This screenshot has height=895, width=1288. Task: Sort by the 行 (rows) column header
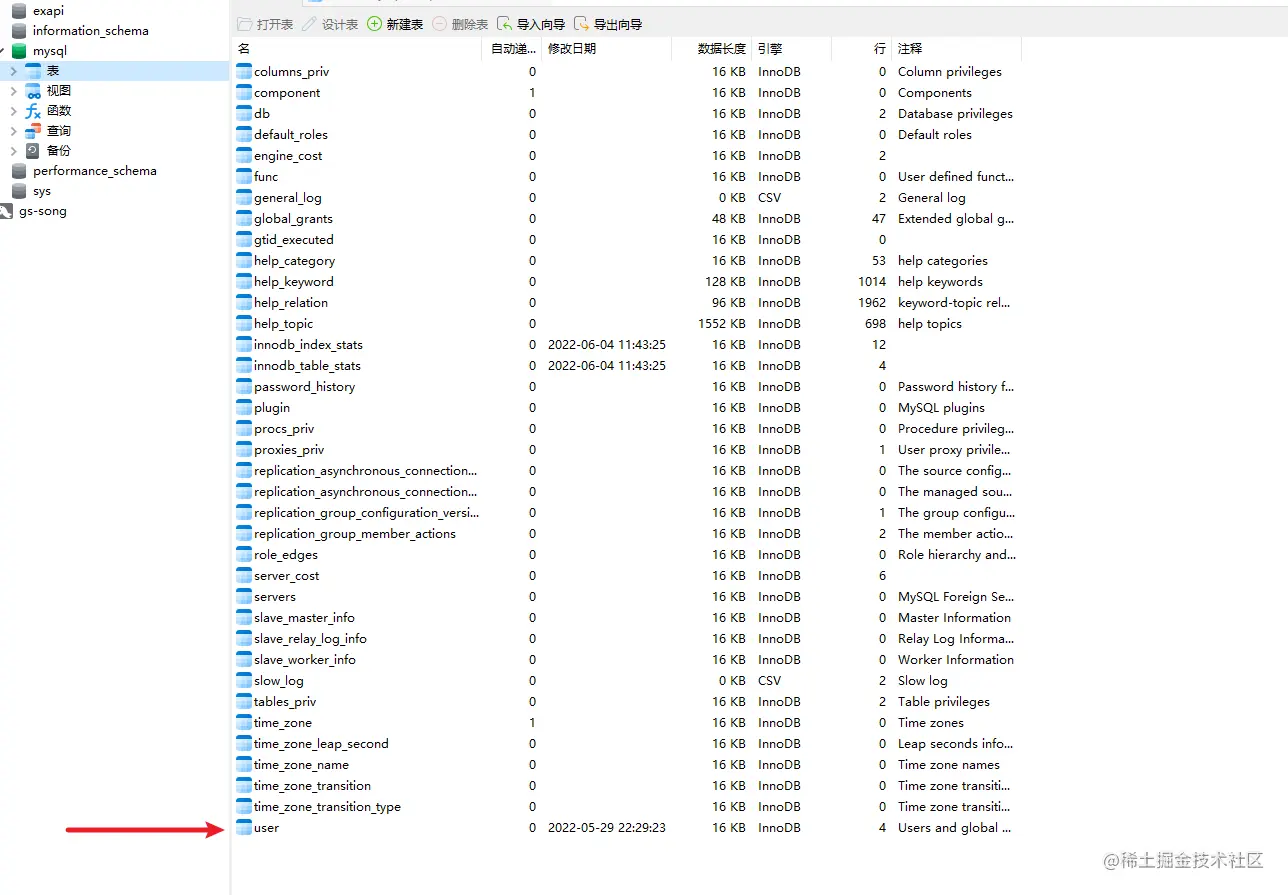(x=861, y=48)
